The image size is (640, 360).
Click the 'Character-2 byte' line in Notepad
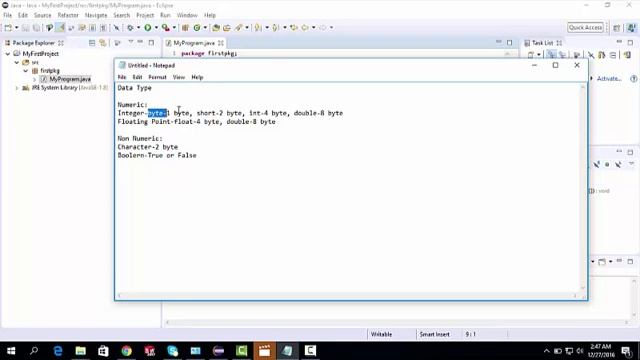pyautogui.click(x=148, y=147)
